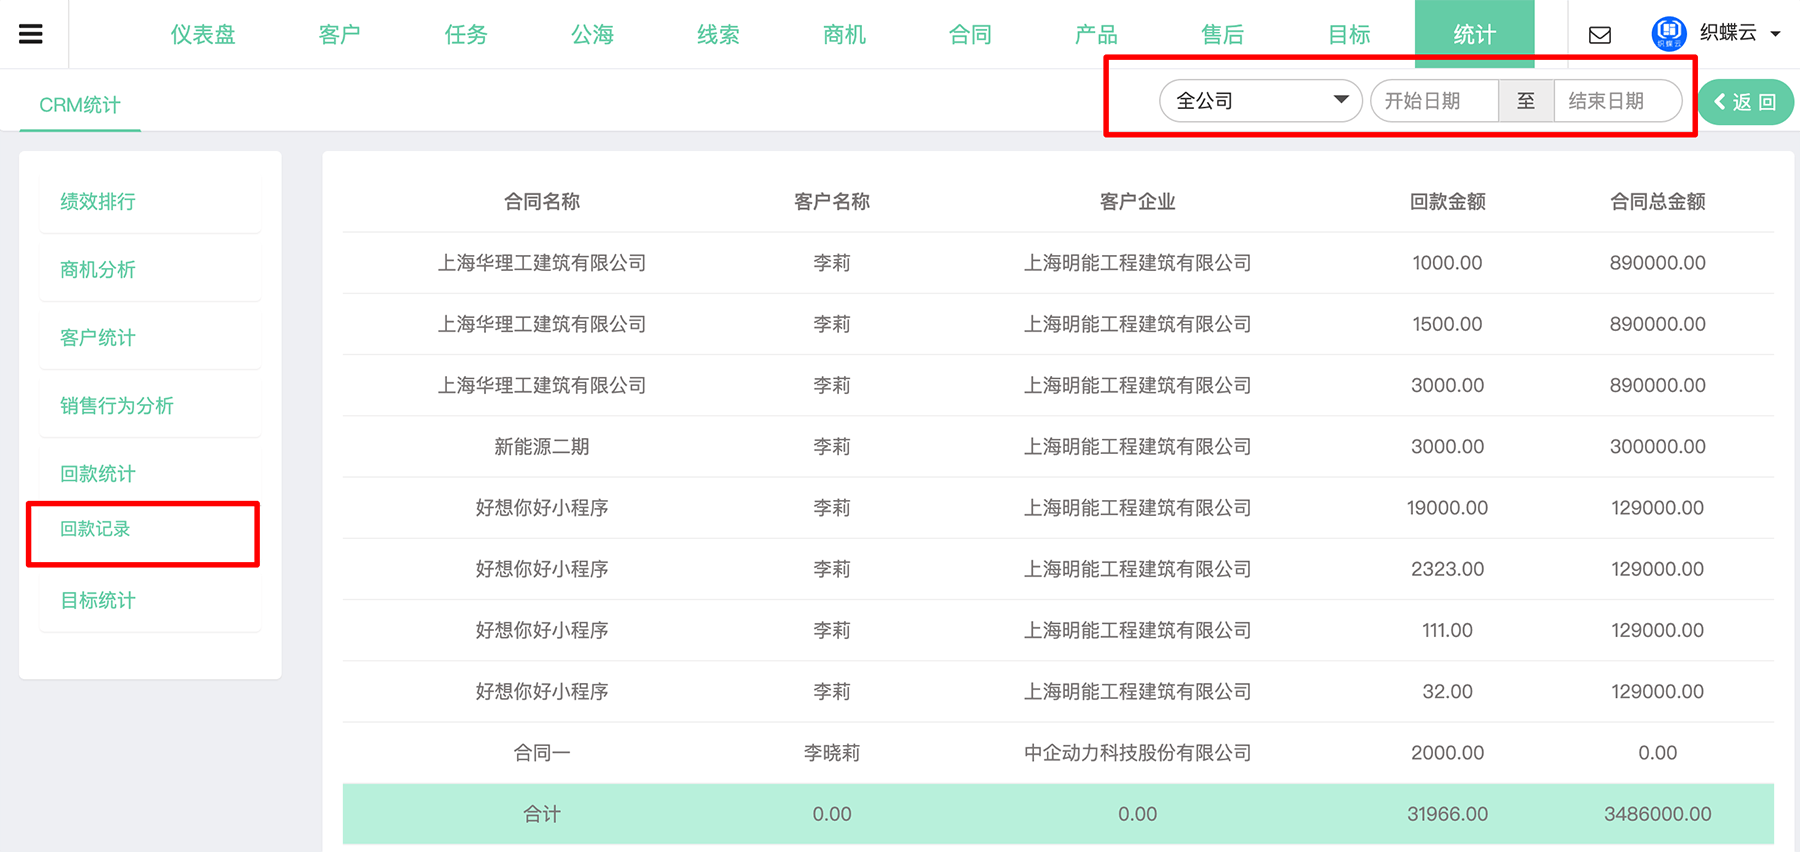This screenshot has height=852, width=1800.
Task: Click the 回款金额 column header
Action: pos(1448,202)
